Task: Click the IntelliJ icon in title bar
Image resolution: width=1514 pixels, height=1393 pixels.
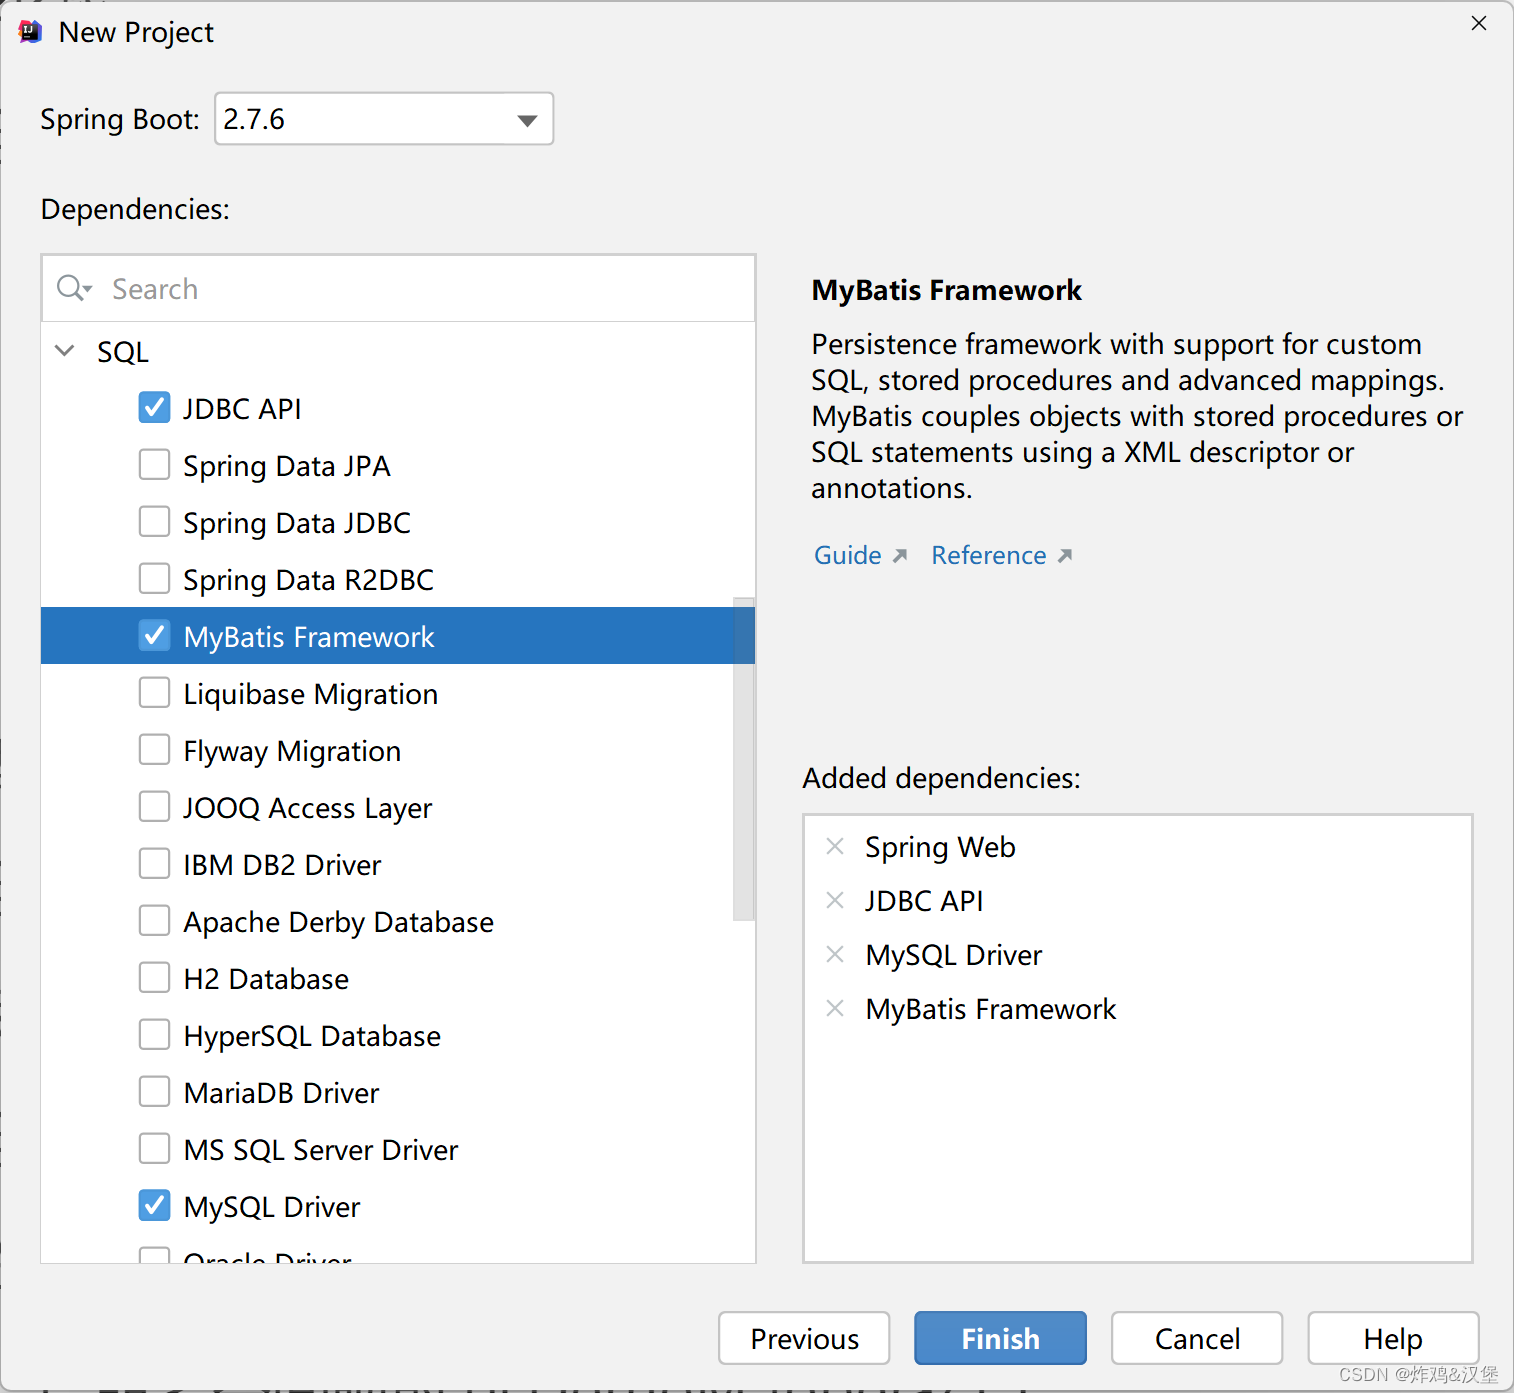Action: point(31,32)
